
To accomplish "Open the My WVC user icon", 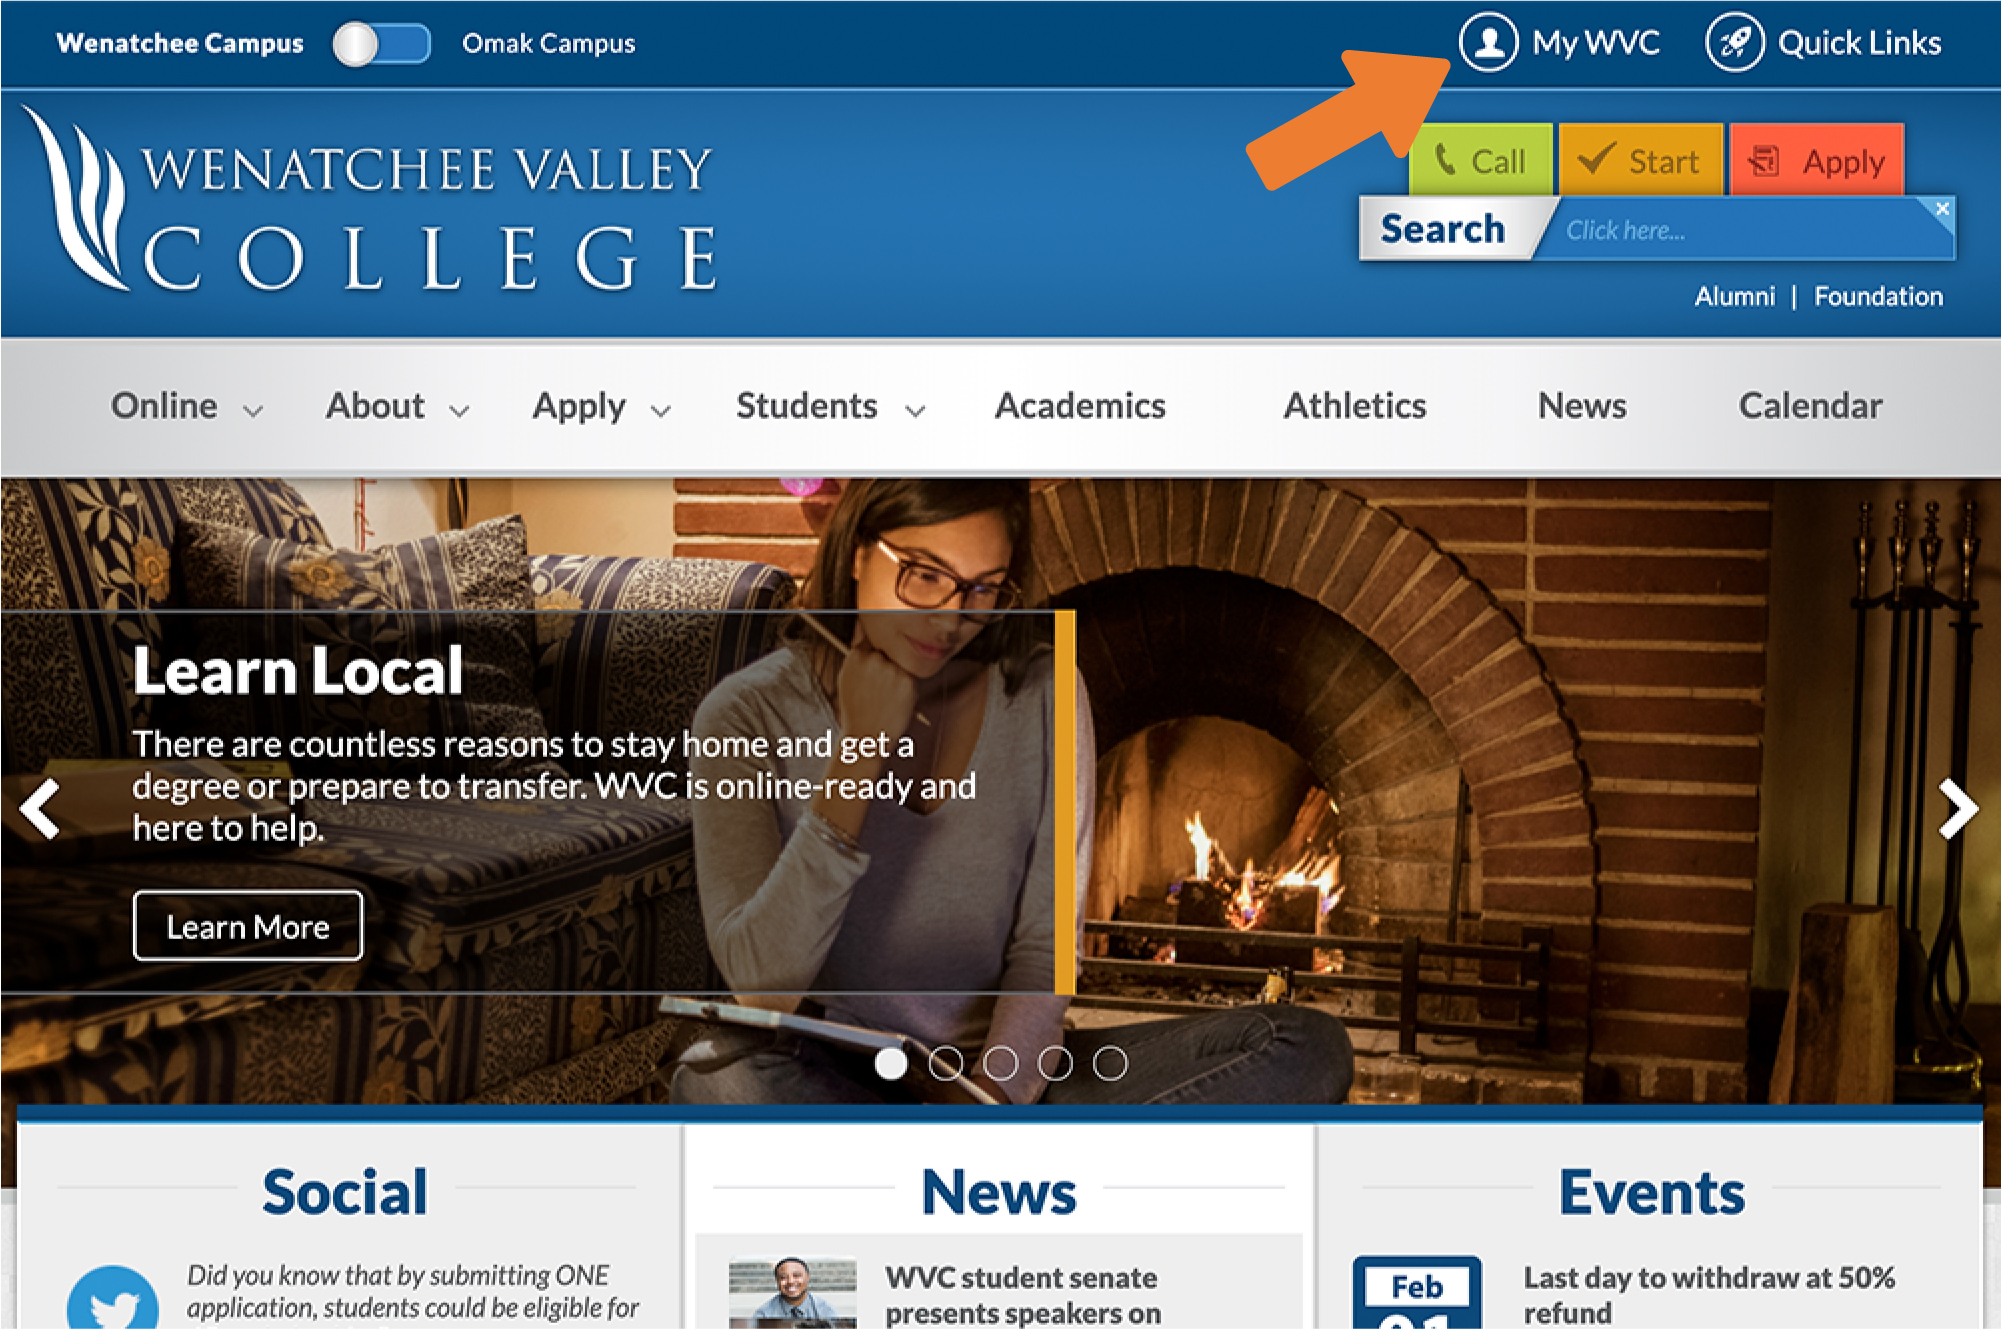I will point(1489,43).
